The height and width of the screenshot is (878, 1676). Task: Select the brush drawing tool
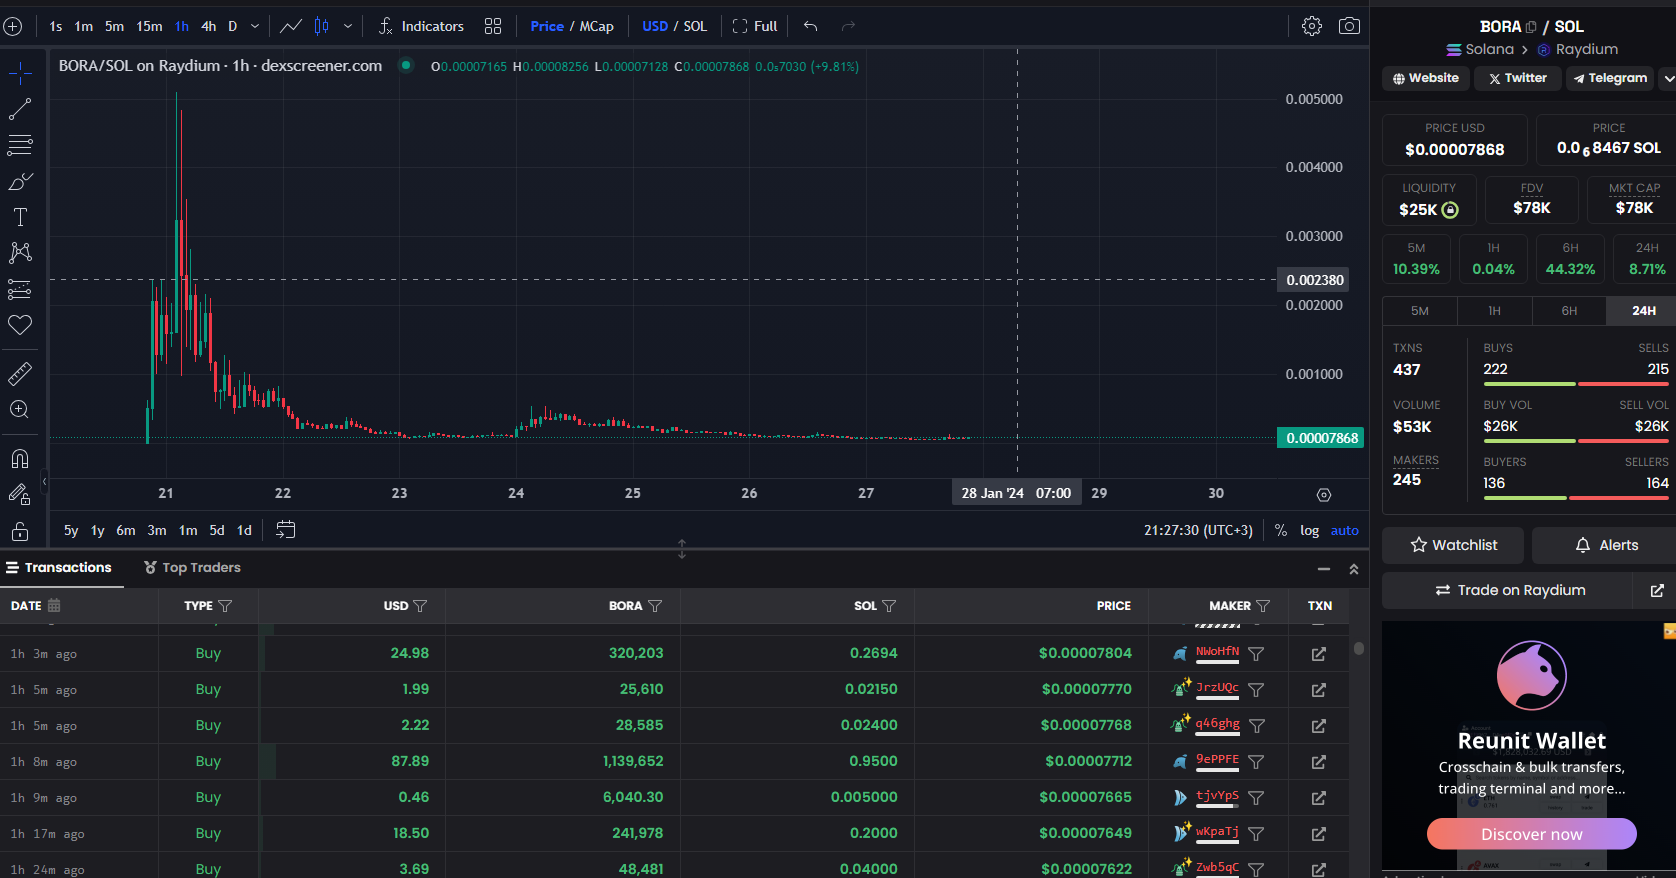[x=20, y=181]
